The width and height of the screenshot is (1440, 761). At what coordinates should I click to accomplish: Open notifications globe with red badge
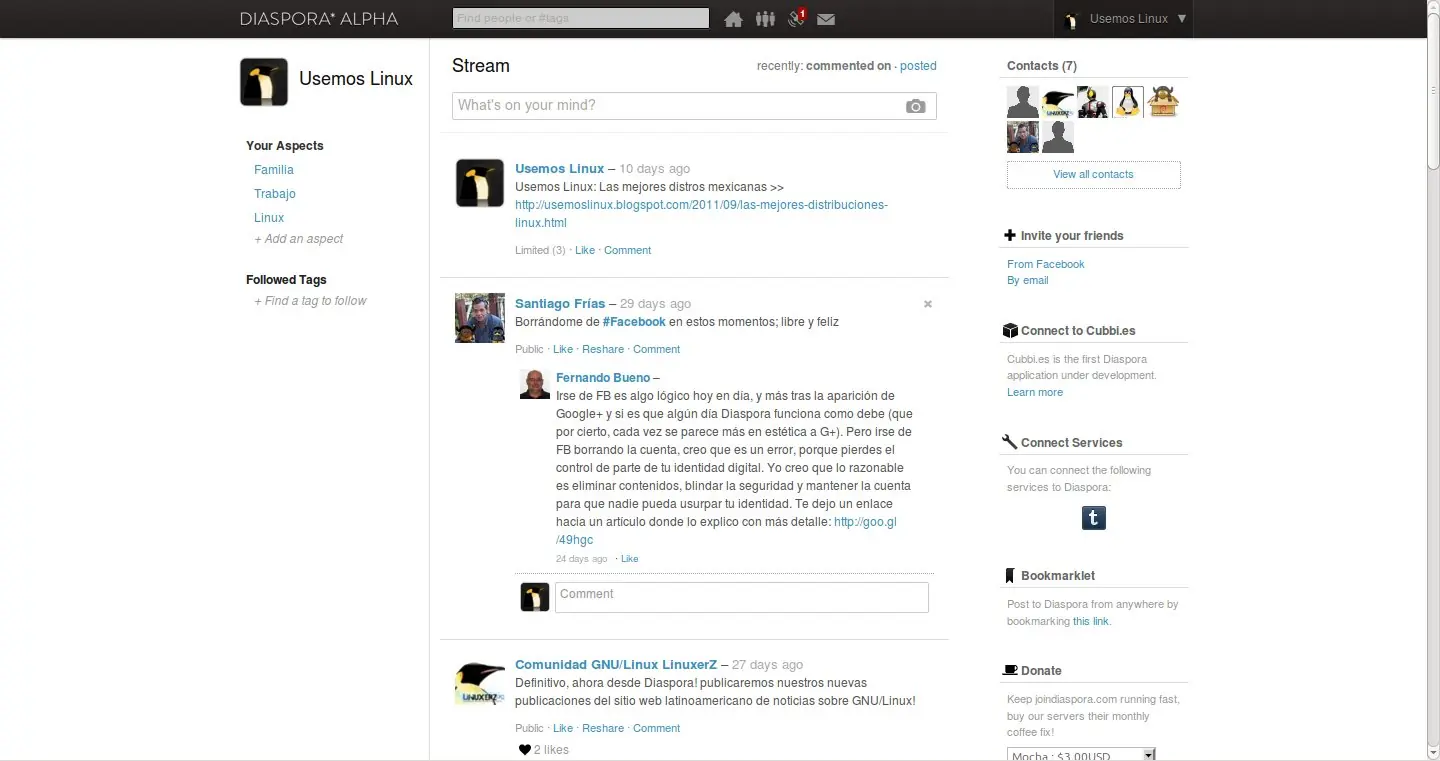[797, 18]
